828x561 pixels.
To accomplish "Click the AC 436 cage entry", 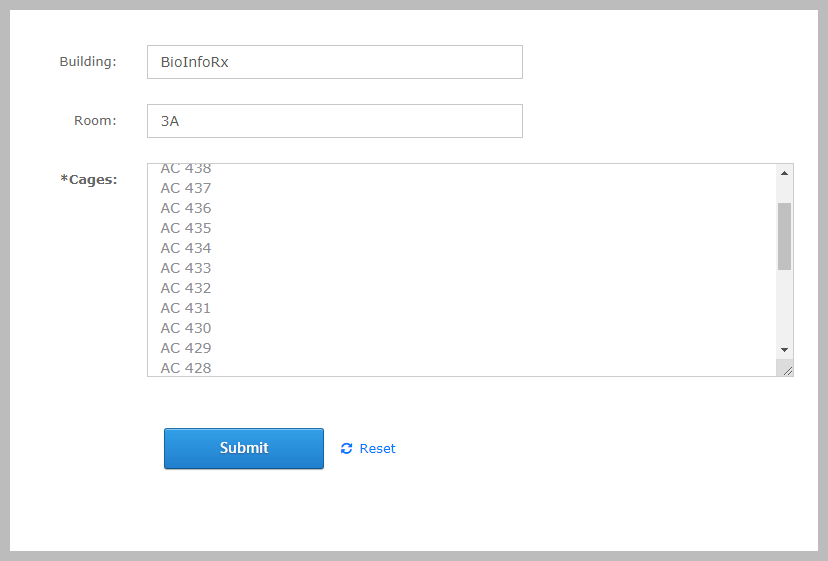I will [186, 208].
